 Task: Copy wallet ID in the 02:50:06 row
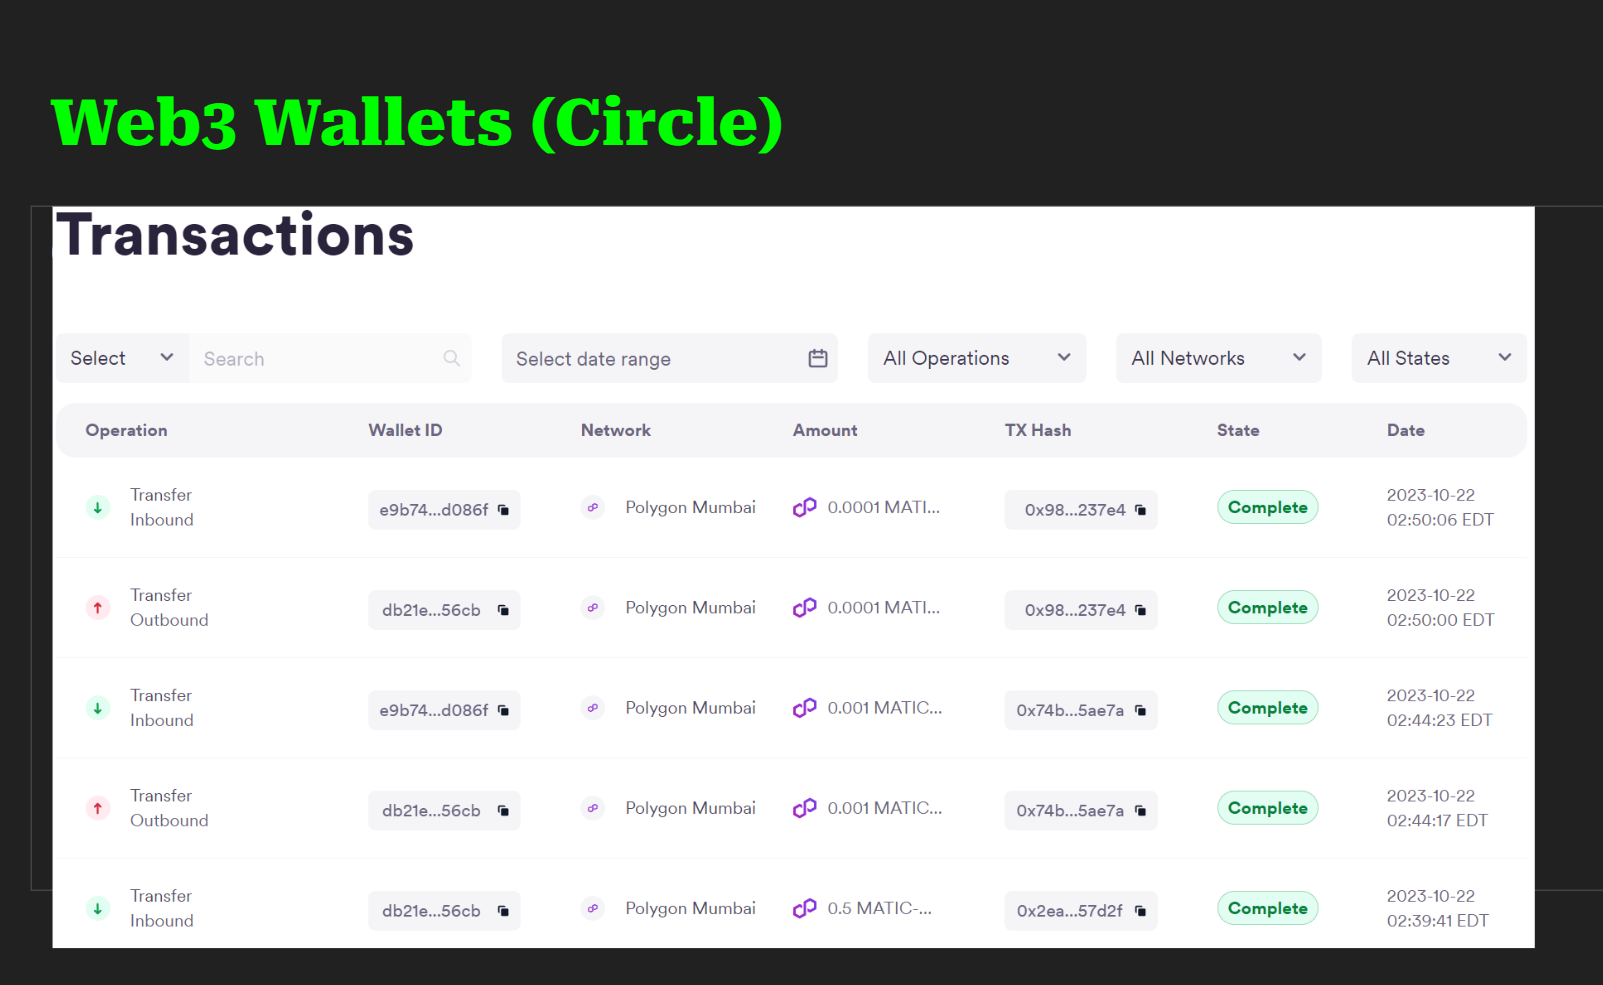503,510
